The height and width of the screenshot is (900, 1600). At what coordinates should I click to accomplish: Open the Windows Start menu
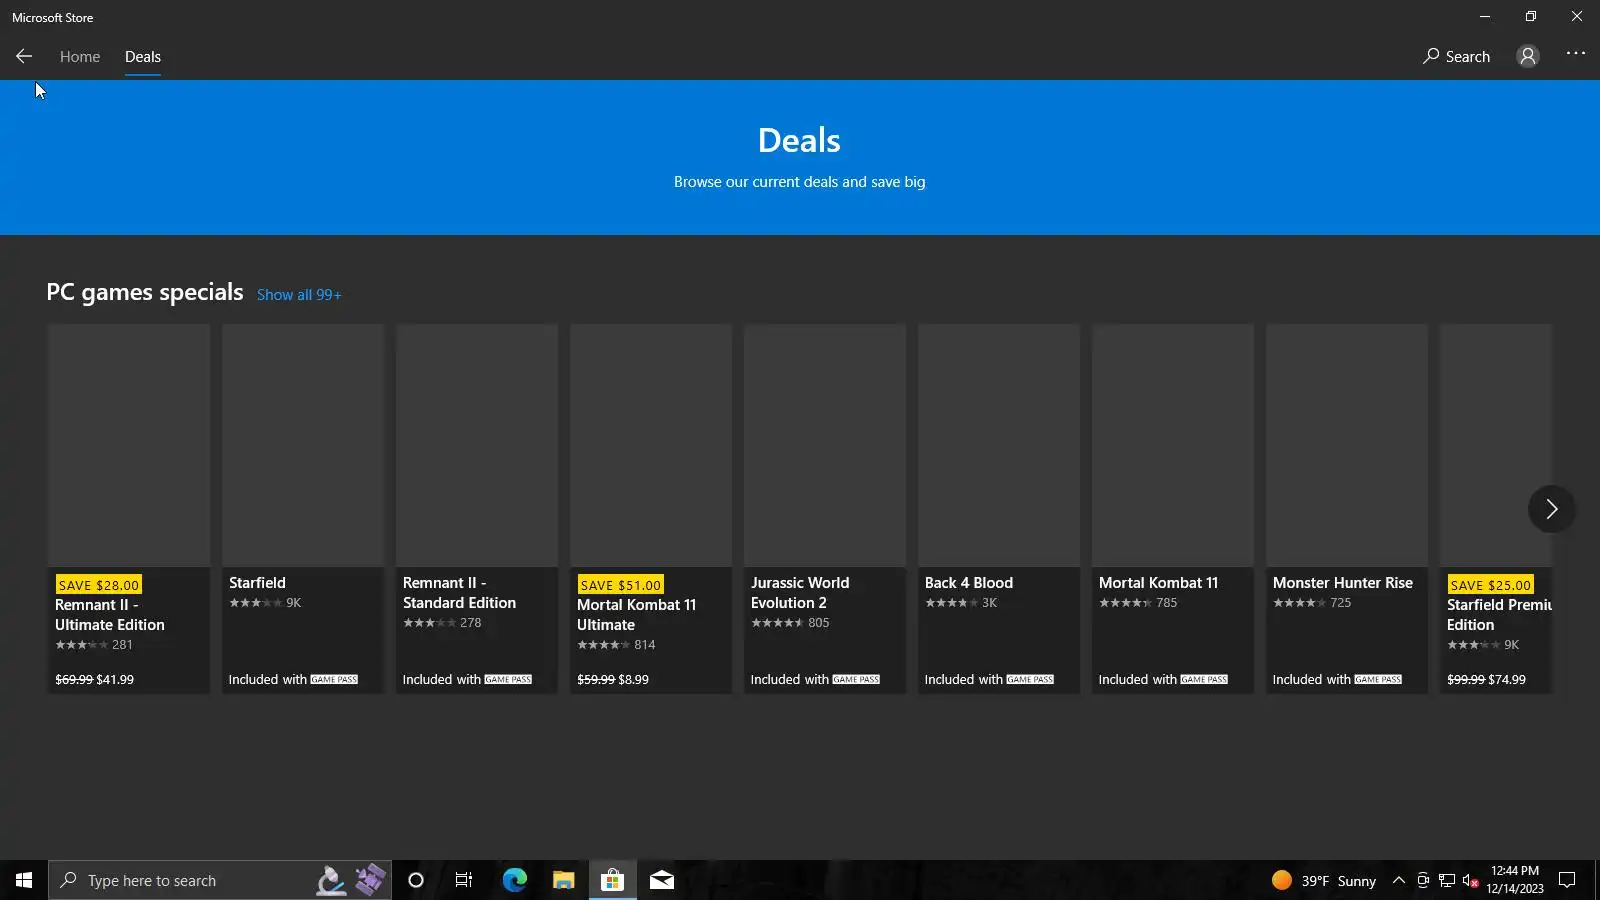click(24, 880)
